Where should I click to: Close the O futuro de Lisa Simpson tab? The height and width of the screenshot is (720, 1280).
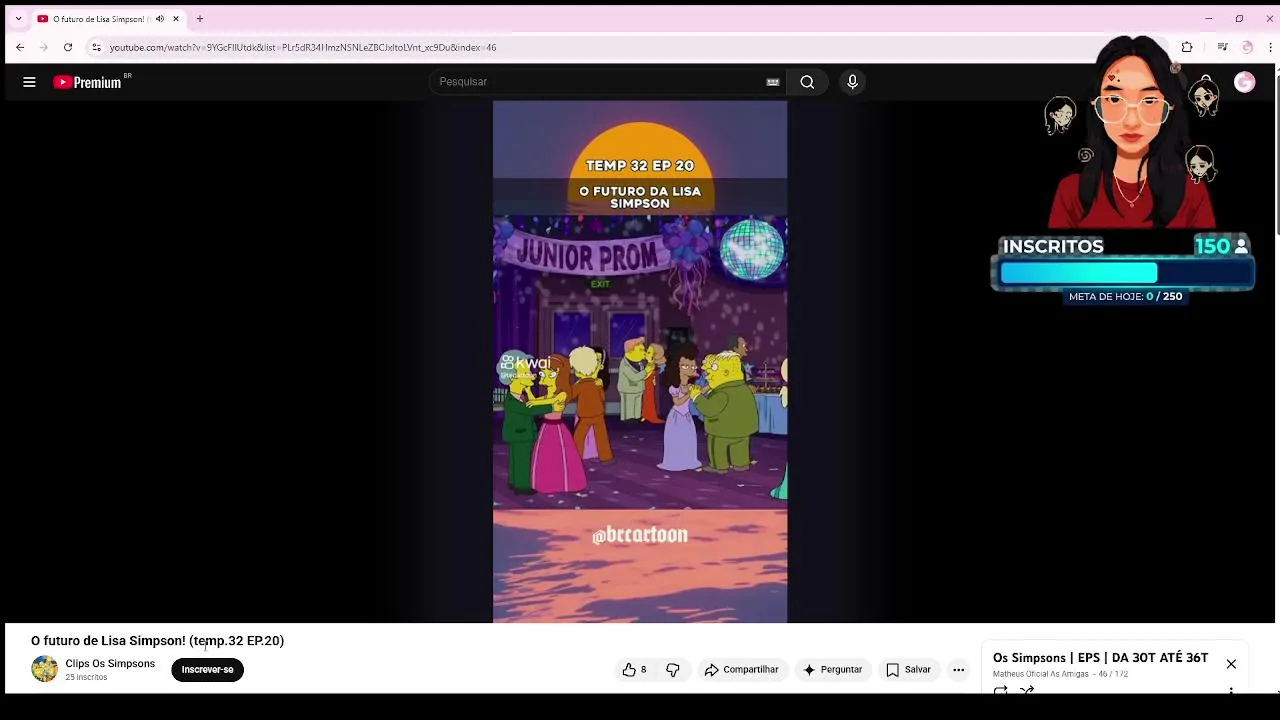[176, 19]
